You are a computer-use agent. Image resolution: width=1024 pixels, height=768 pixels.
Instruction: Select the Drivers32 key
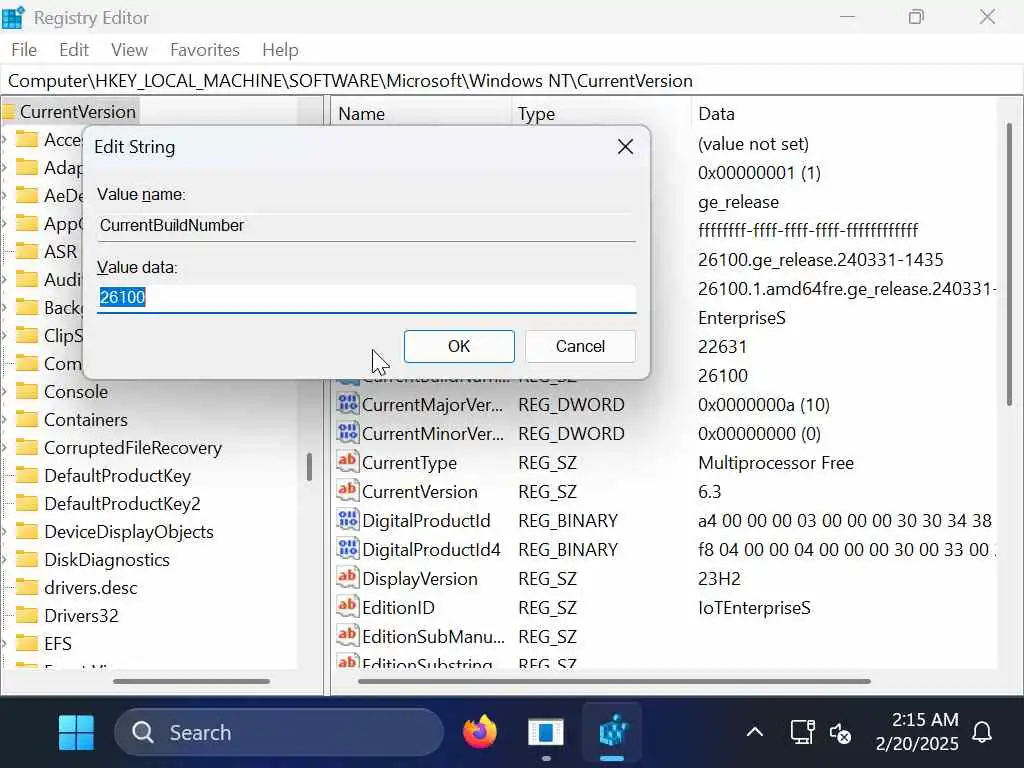pos(81,615)
